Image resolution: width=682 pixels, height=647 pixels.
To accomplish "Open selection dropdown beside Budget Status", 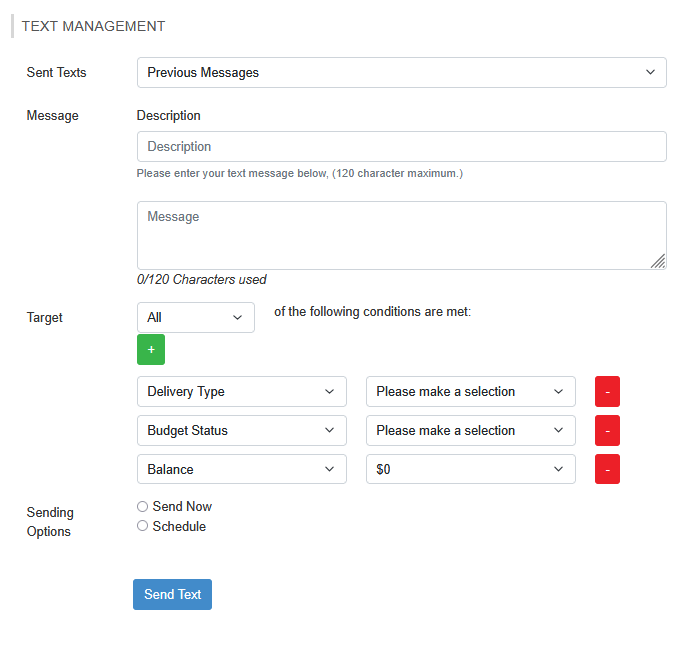I will (x=471, y=430).
